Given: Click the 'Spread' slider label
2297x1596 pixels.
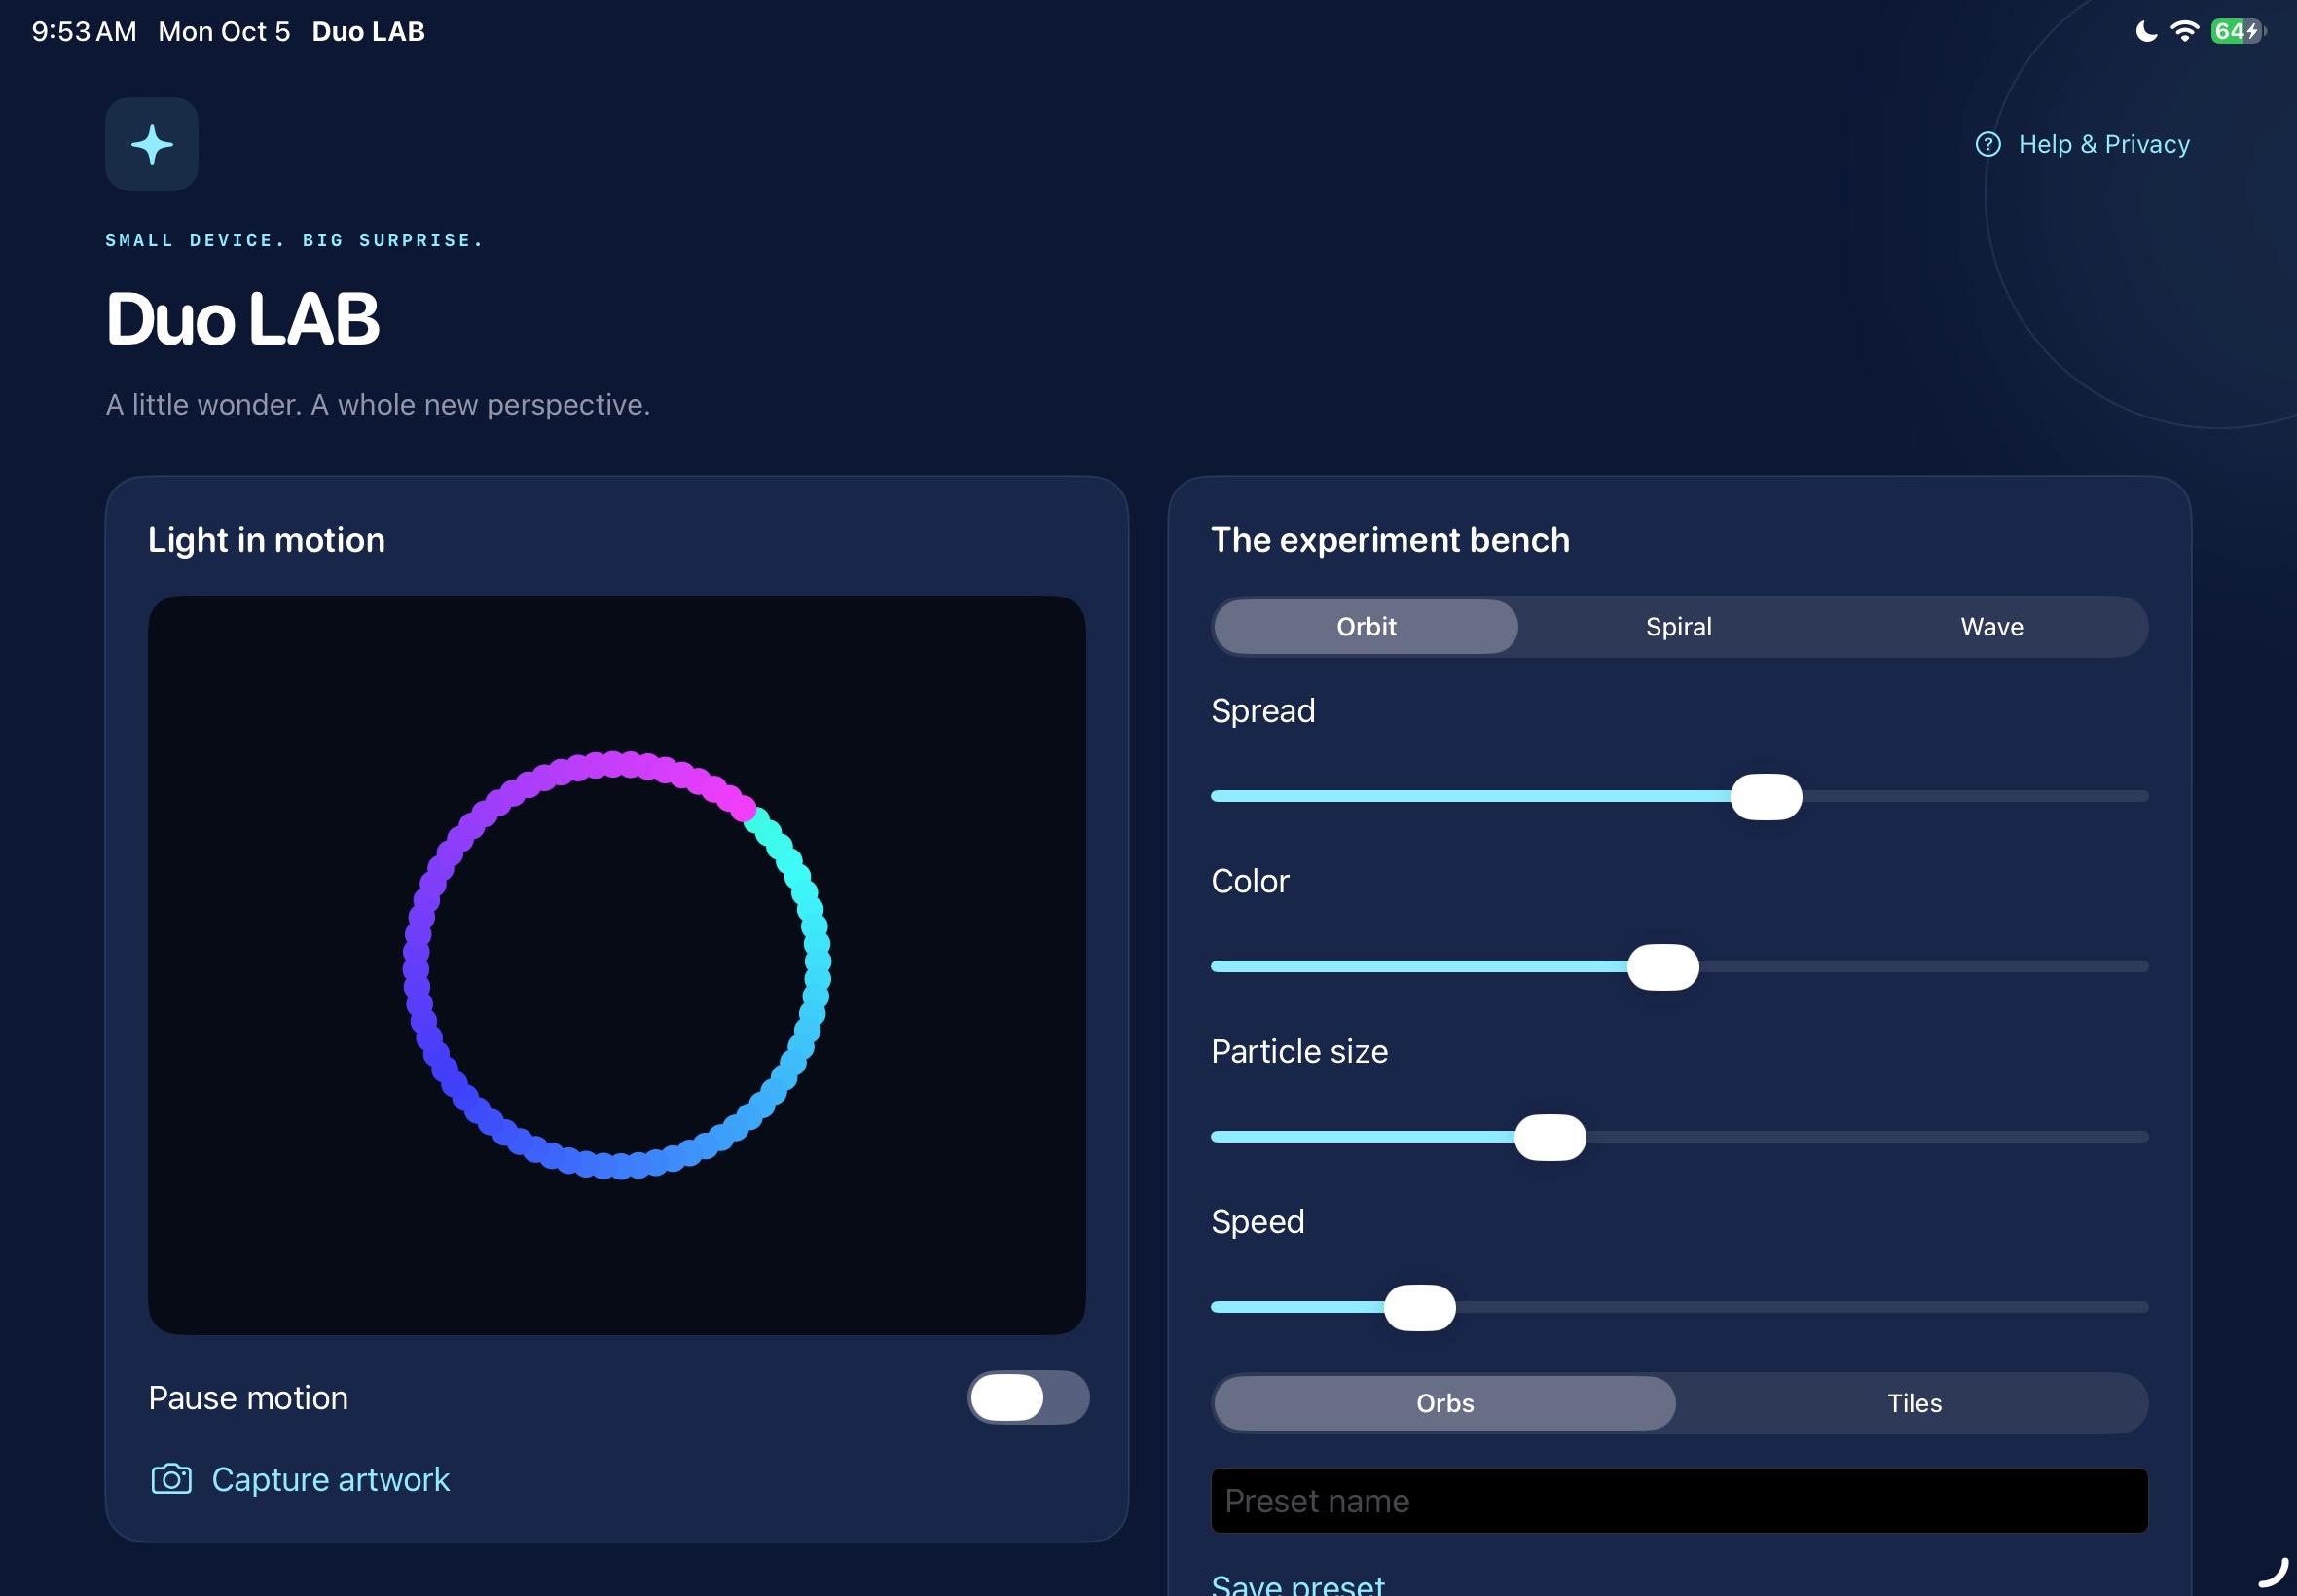Looking at the screenshot, I should pyautogui.click(x=1263, y=711).
